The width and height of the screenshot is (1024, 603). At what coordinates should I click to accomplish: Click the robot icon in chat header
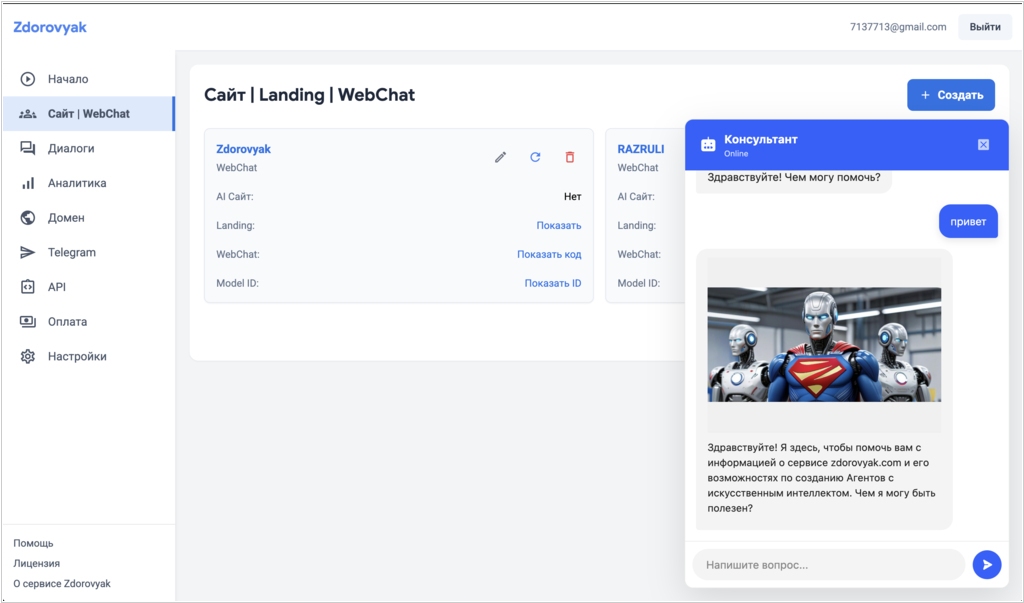708,144
